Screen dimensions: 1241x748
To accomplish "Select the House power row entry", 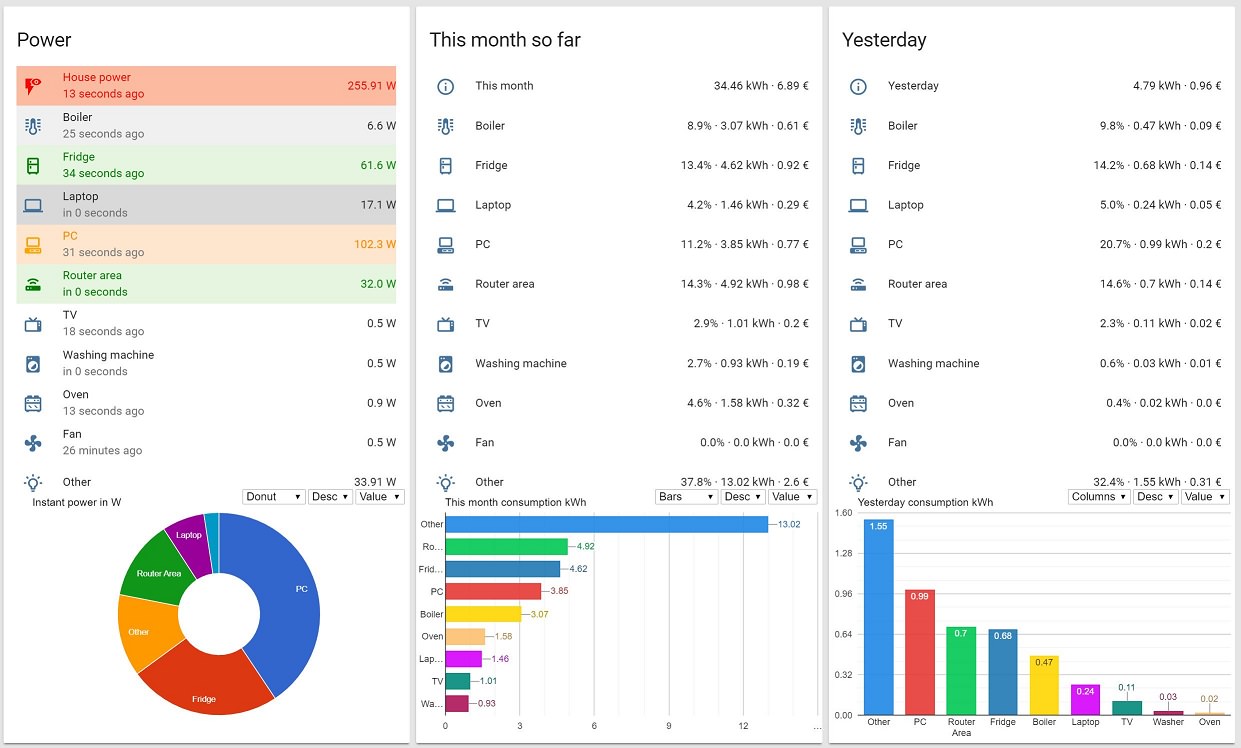I will point(200,85).
